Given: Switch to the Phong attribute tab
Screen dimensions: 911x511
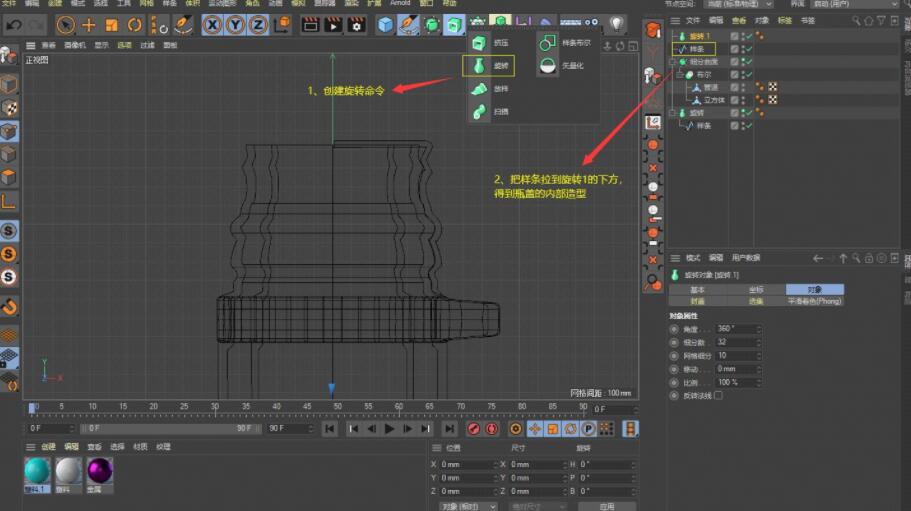Looking at the screenshot, I should coord(815,301).
